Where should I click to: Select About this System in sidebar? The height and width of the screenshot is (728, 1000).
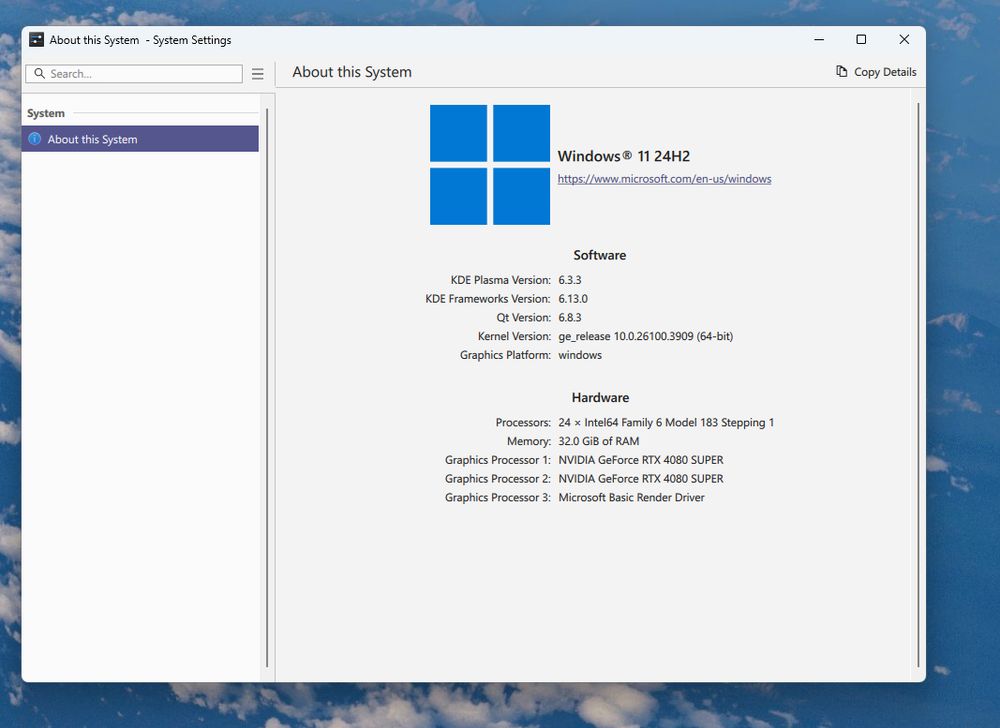pyautogui.click(x=140, y=139)
